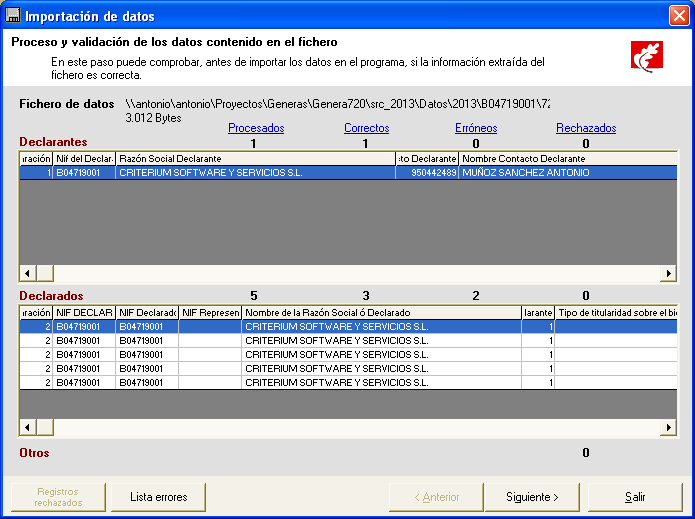Select Declarantes CRITERIUM SOFTWARE Y SERVICIOS S.L. cell
The height and width of the screenshot is (519, 695).
[255, 172]
